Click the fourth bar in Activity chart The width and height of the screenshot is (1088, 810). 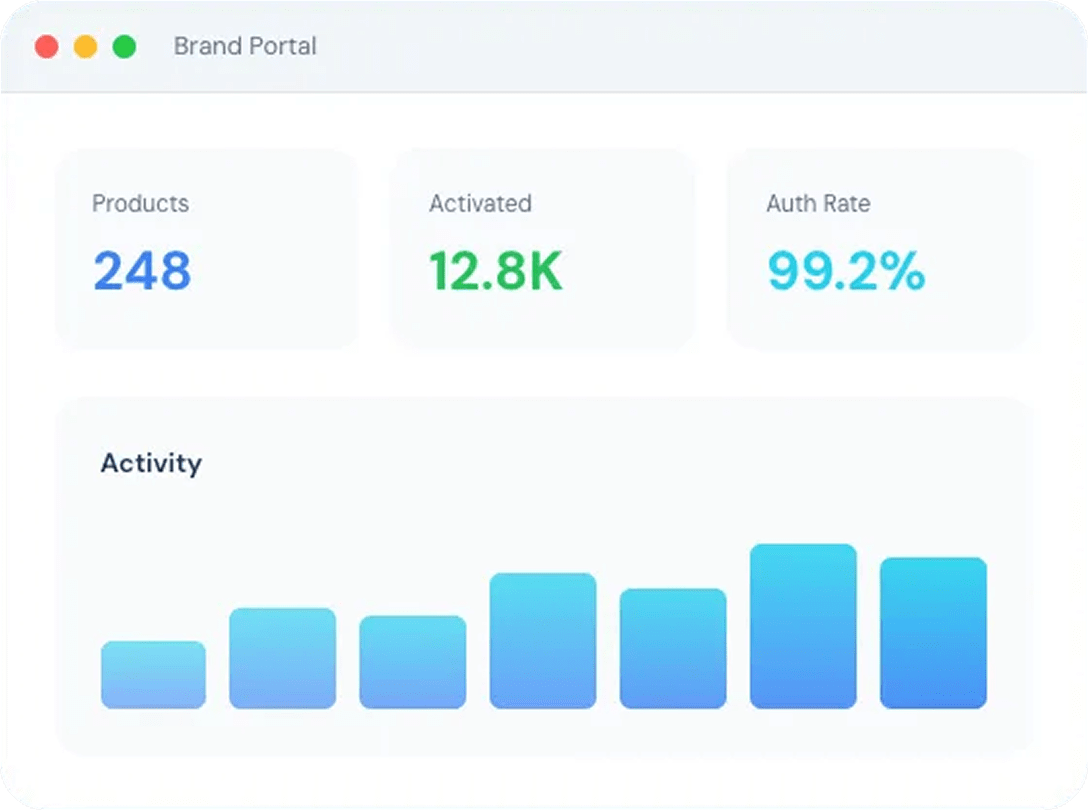coord(543,641)
